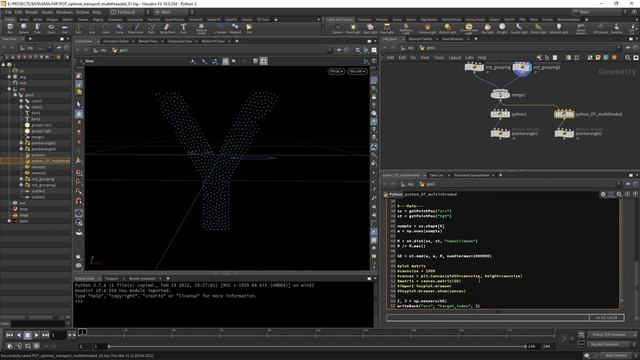640x360 pixels.
Task: Stop playback
Action: point(27,335)
